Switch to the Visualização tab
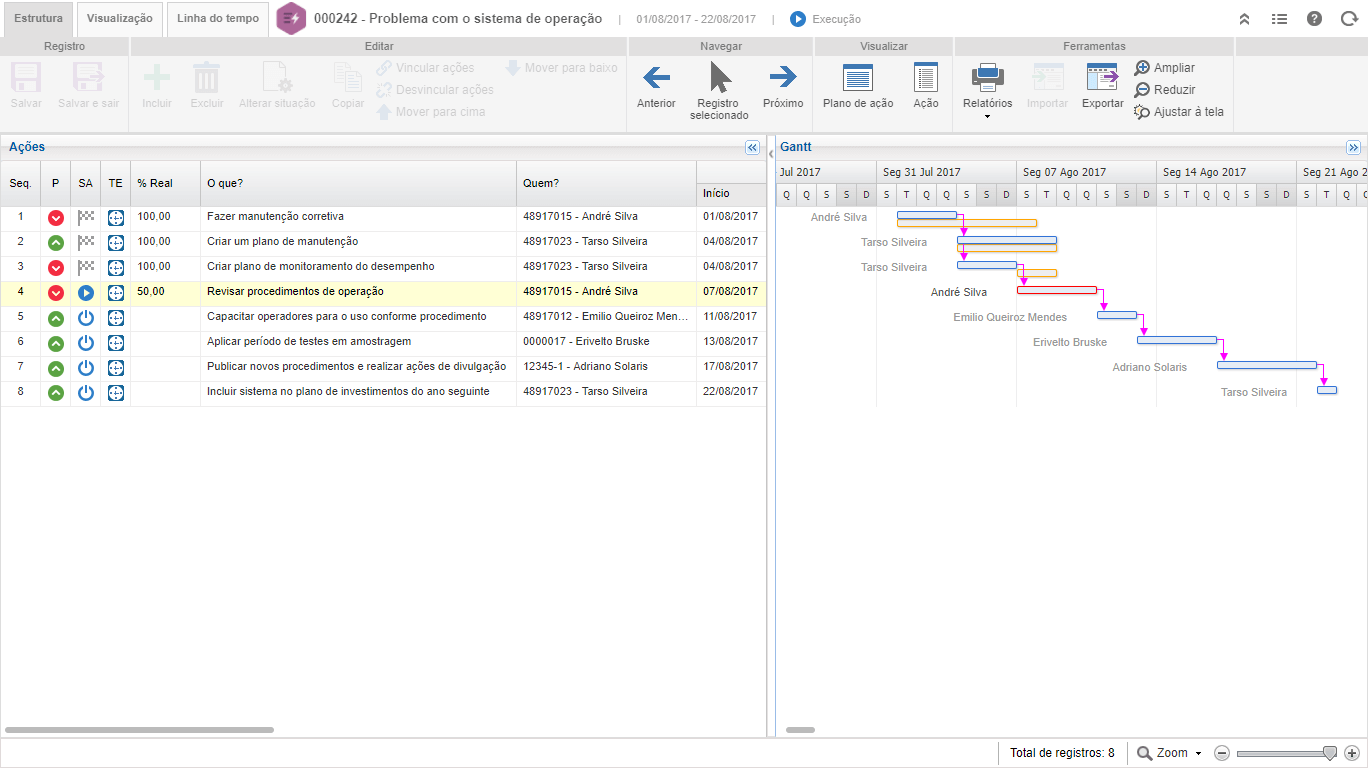Screen dimensions: 1368x768 tap(119, 19)
